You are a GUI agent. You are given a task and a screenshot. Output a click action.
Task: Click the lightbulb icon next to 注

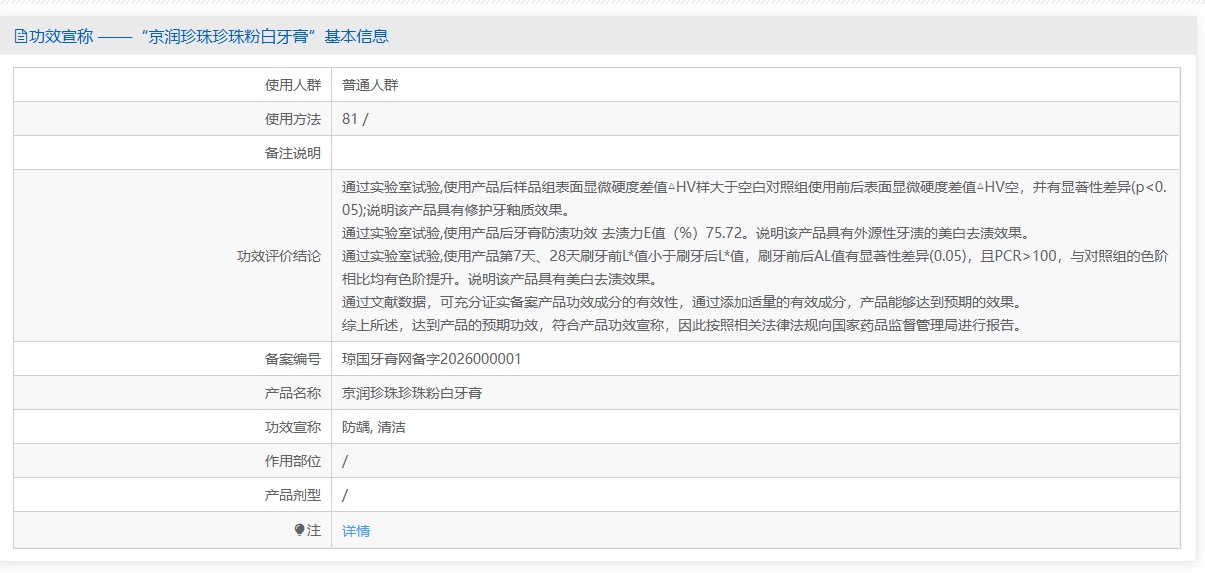pos(299,531)
